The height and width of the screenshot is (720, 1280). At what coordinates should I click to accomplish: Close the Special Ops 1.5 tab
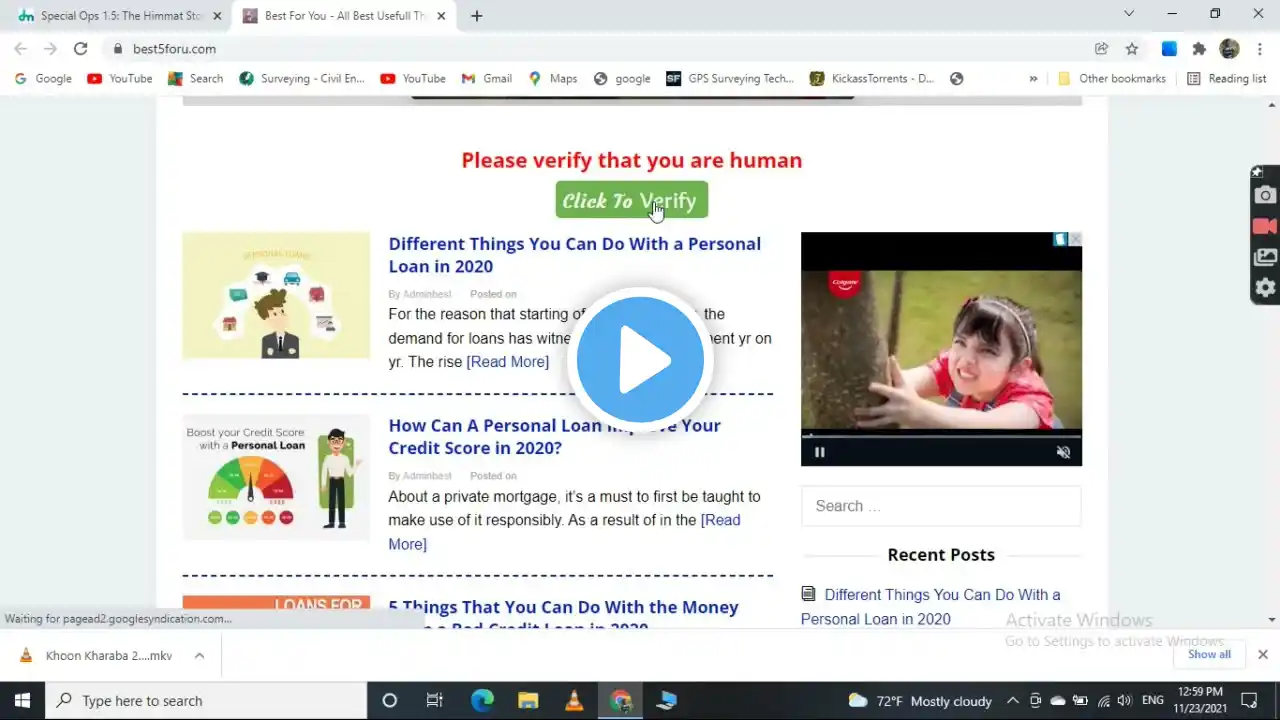click(x=217, y=16)
